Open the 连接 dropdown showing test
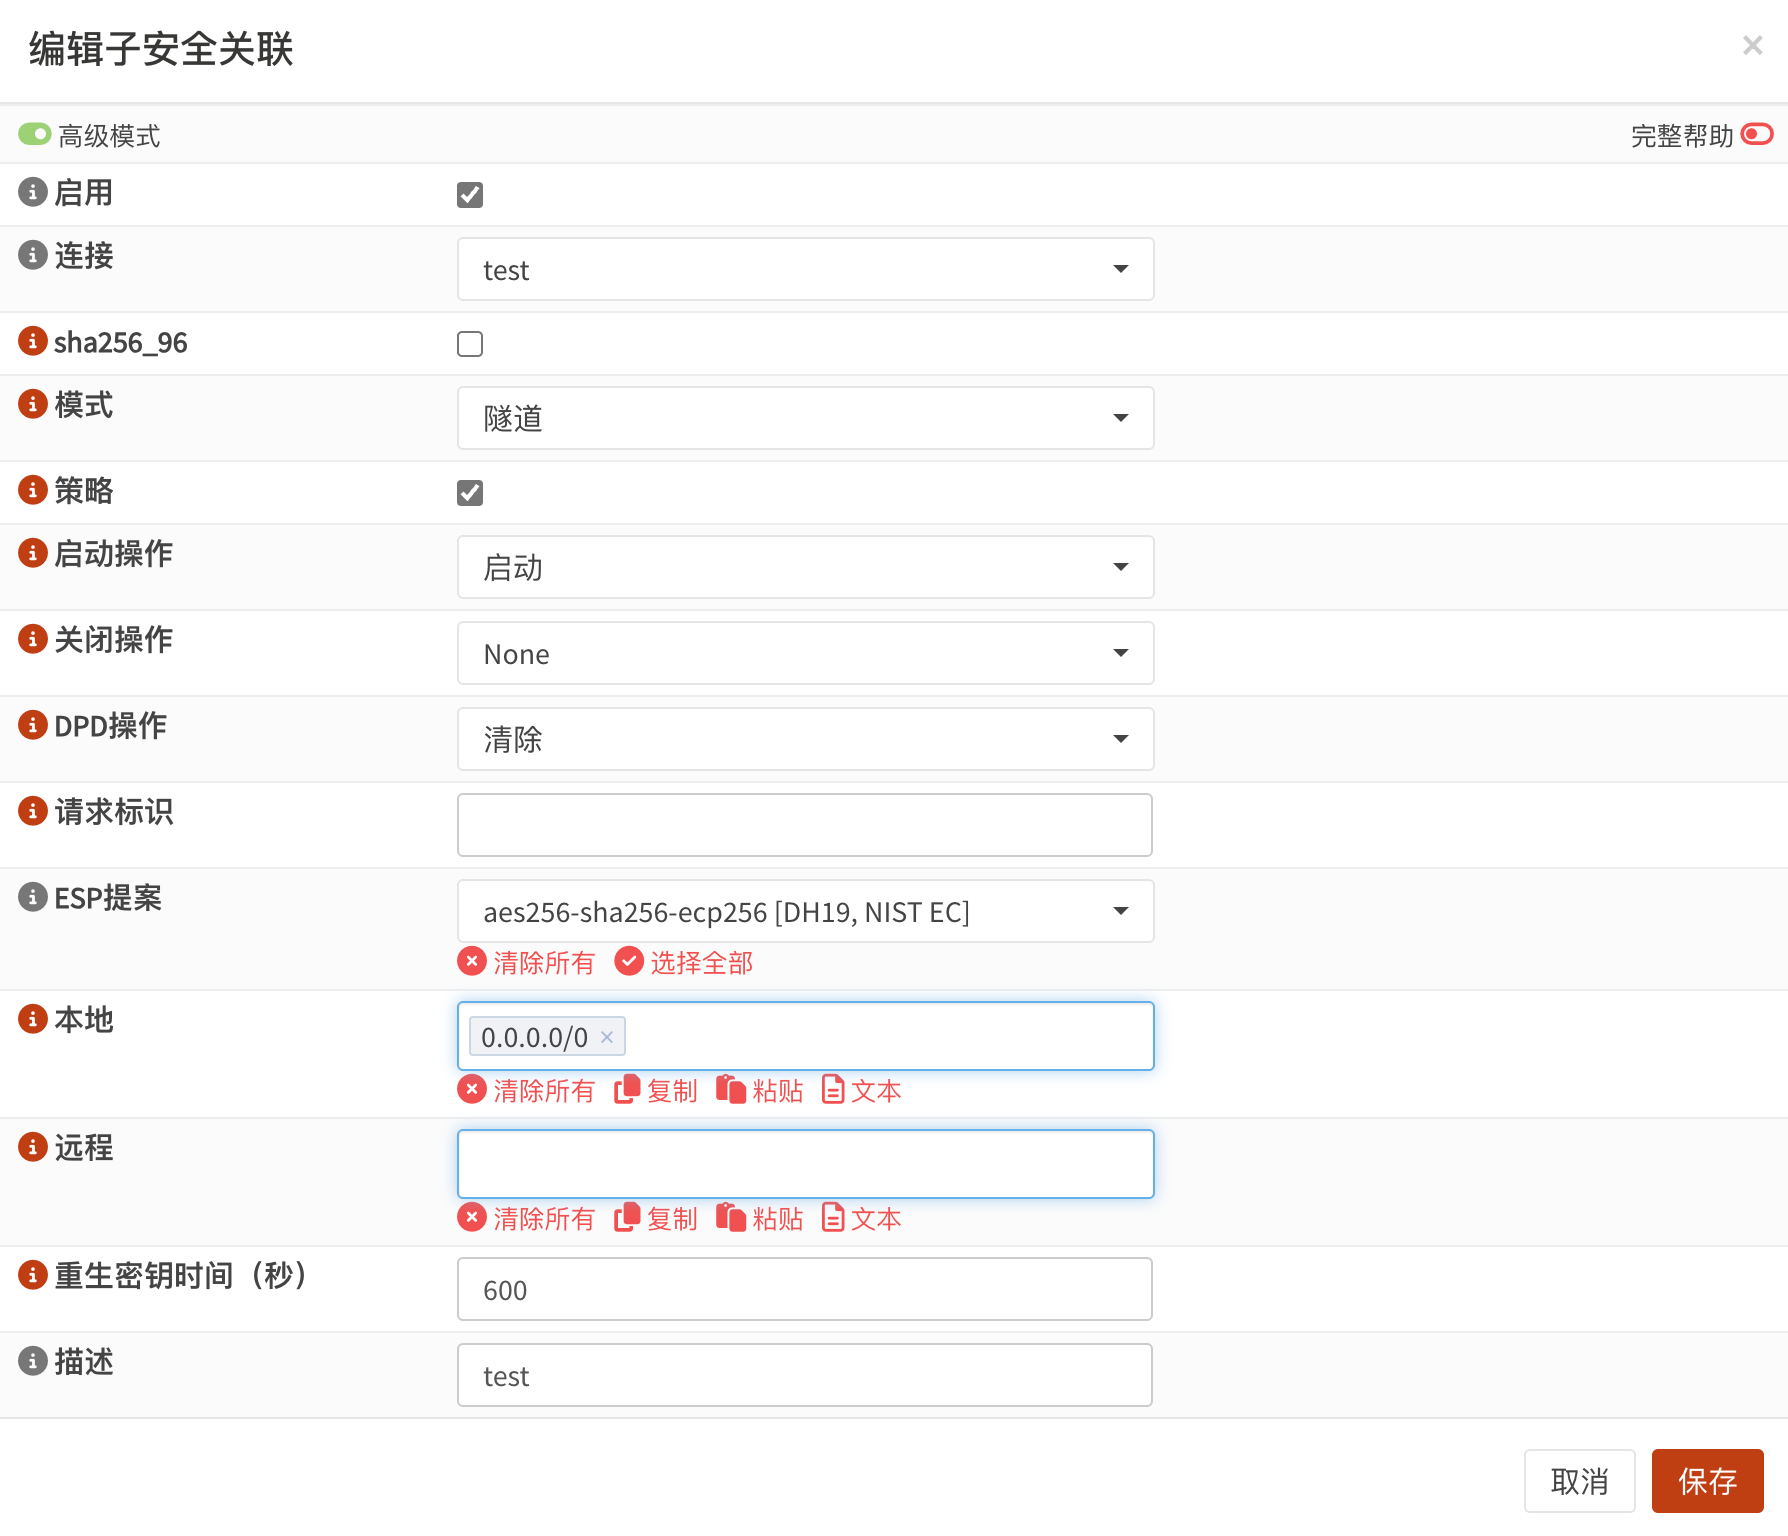 point(805,270)
